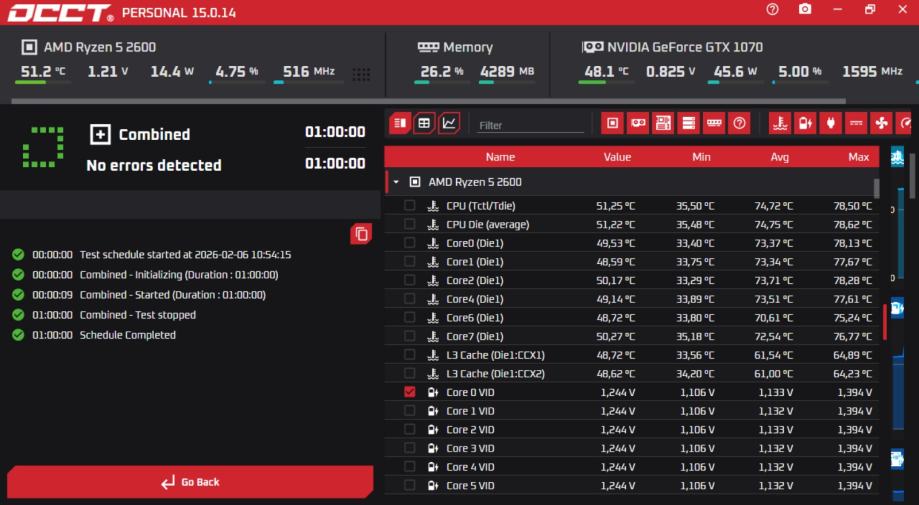The height and width of the screenshot is (505, 919).
Task: Click the Core1 (Die1) row name
Action: (x=475, y=261)
